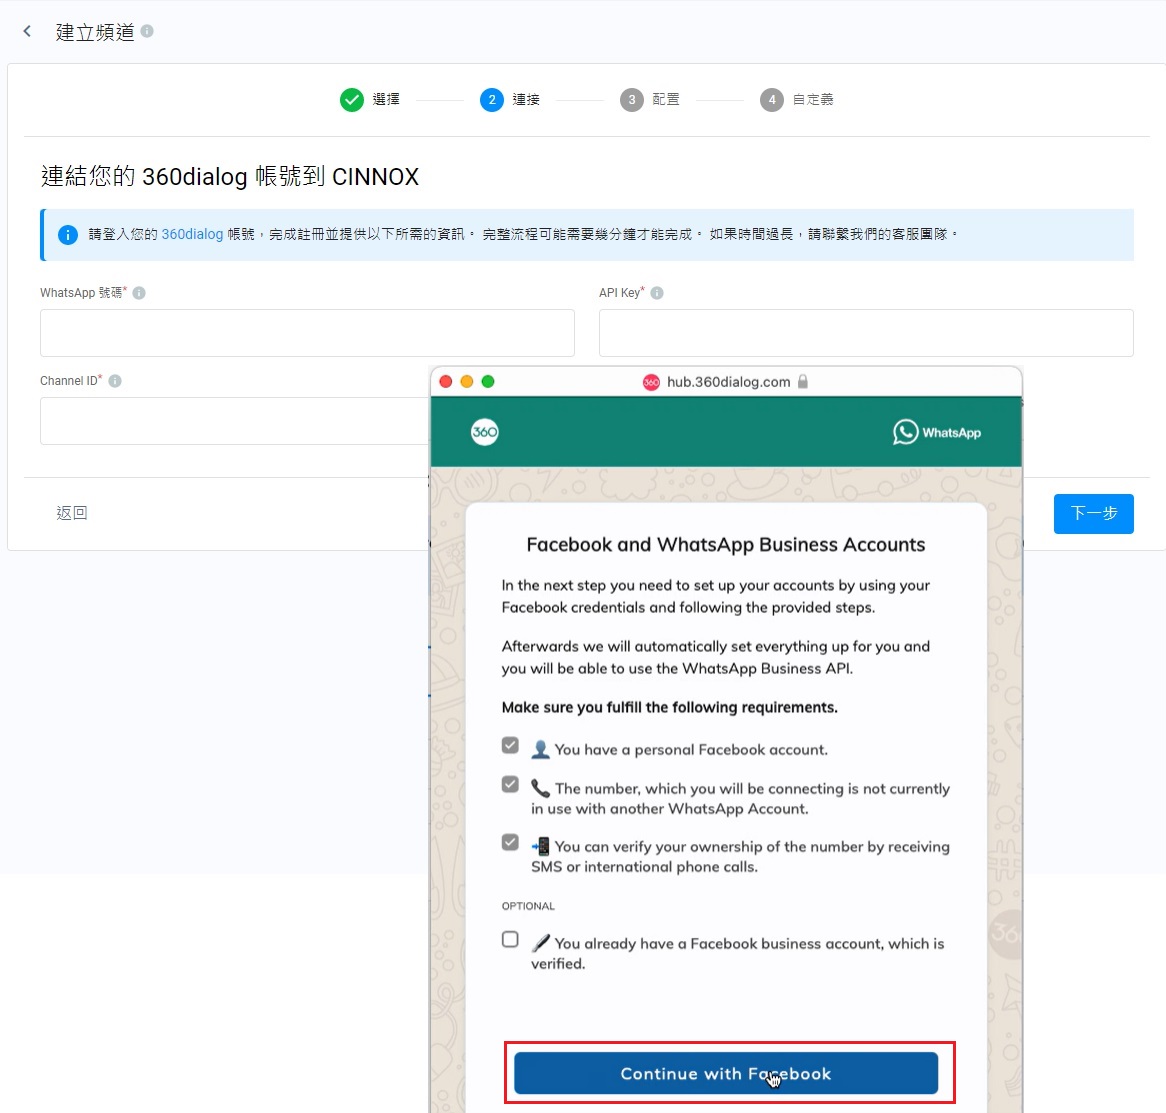Click the OPTIONAL label text

point(528,906)
